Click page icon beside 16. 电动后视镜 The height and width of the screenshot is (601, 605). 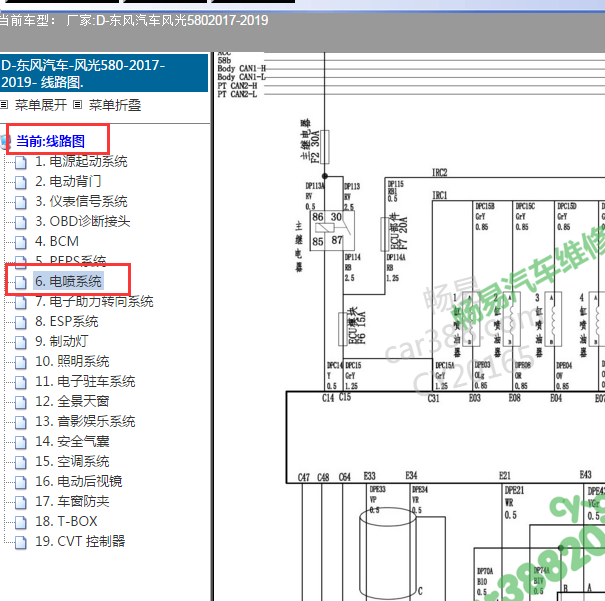tap(21, 483)
